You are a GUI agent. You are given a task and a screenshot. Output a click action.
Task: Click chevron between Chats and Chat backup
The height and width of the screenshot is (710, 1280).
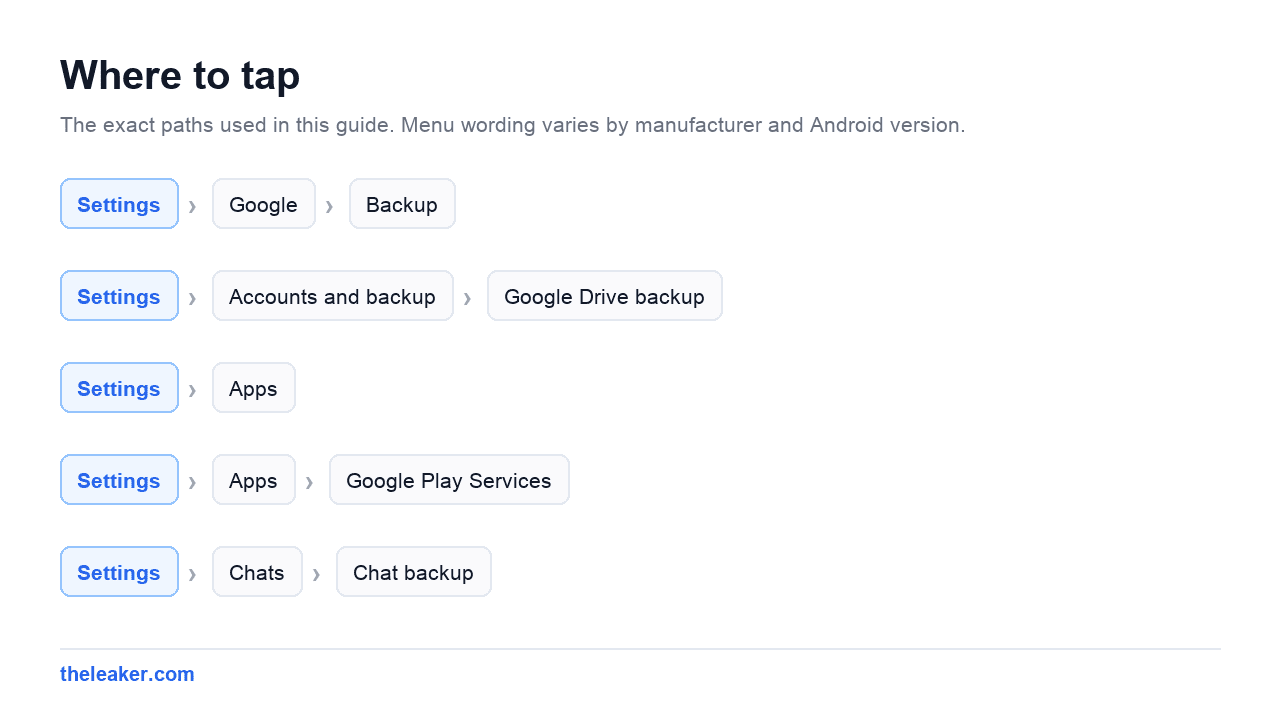click(316, 574)
